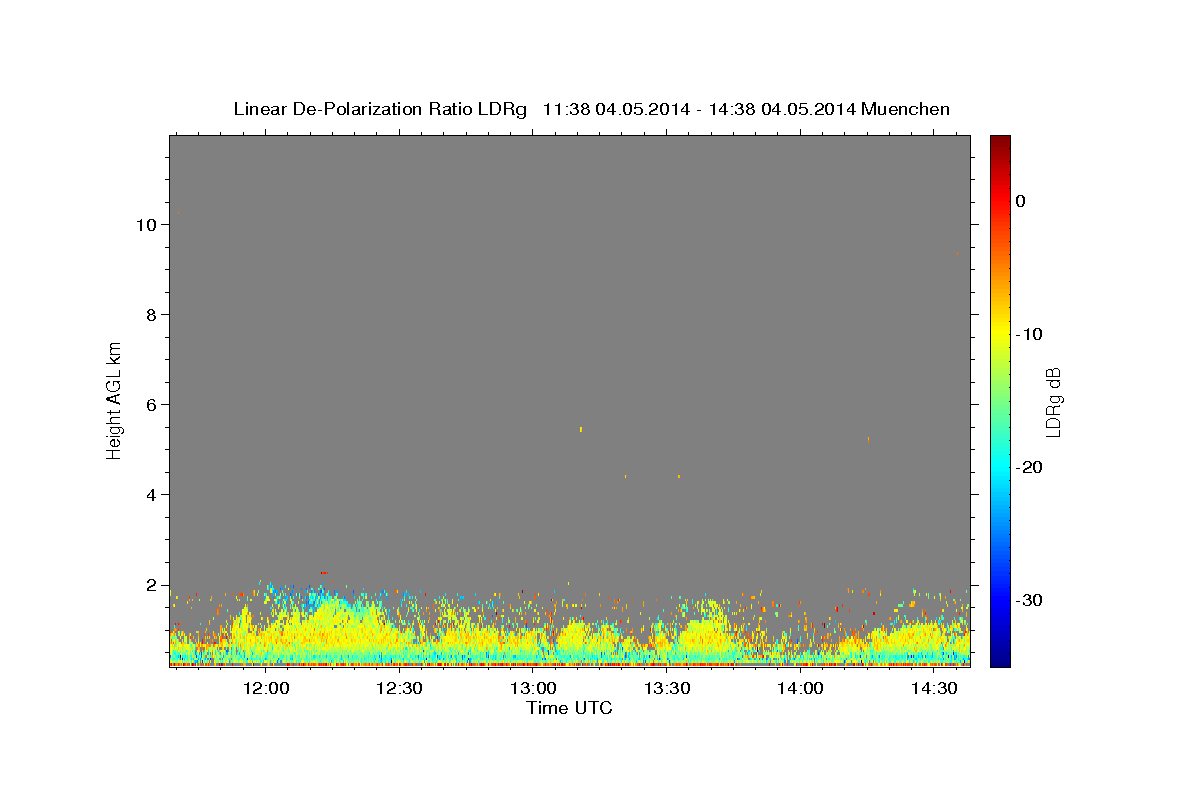Click the LDRg color scale bar

1000,400
